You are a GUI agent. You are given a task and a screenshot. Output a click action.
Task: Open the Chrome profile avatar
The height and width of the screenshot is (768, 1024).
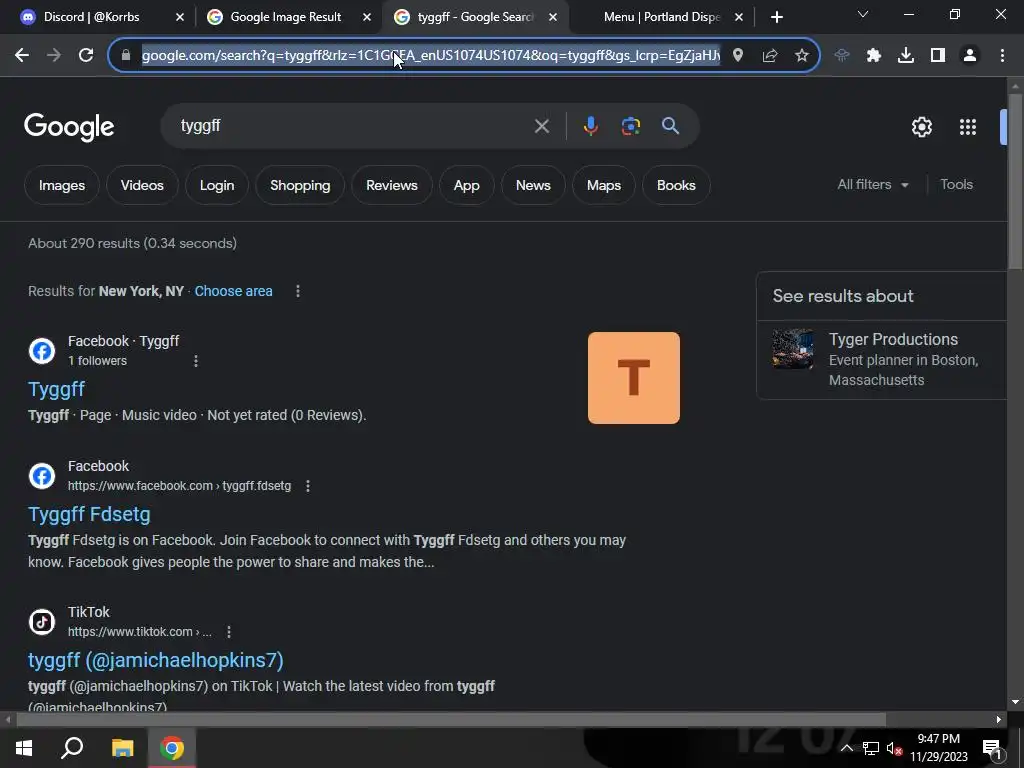coord(970,56)
